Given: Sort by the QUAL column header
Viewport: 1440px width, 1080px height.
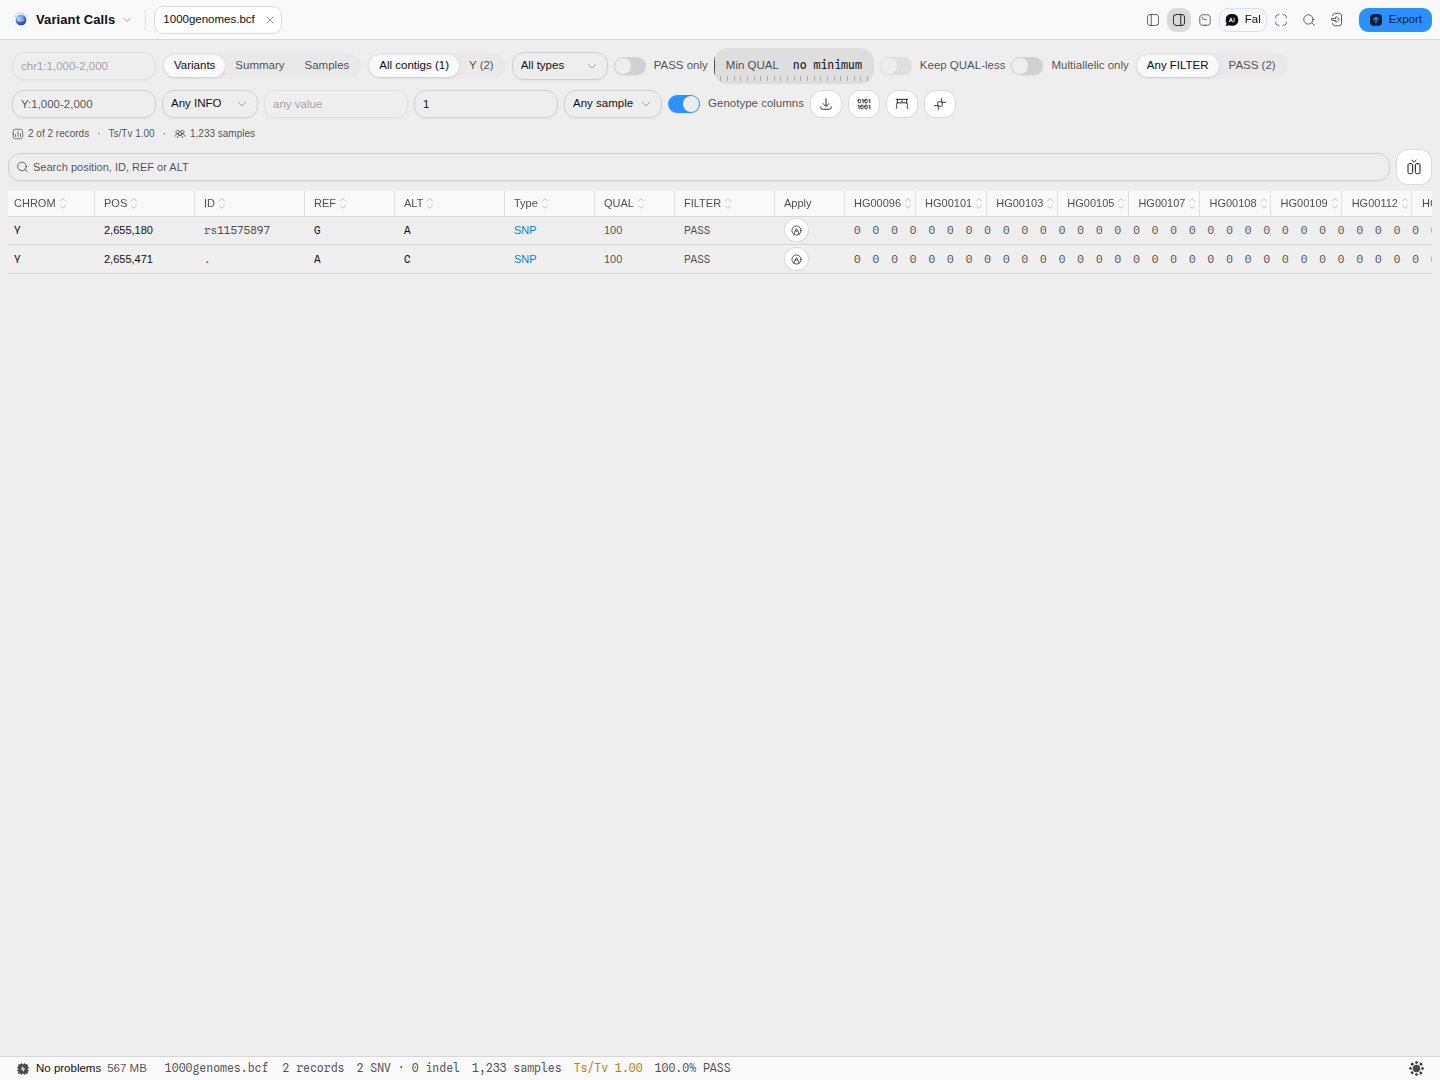Looking at the screenshot, I should pyautogui.click(x=634, y=204).
